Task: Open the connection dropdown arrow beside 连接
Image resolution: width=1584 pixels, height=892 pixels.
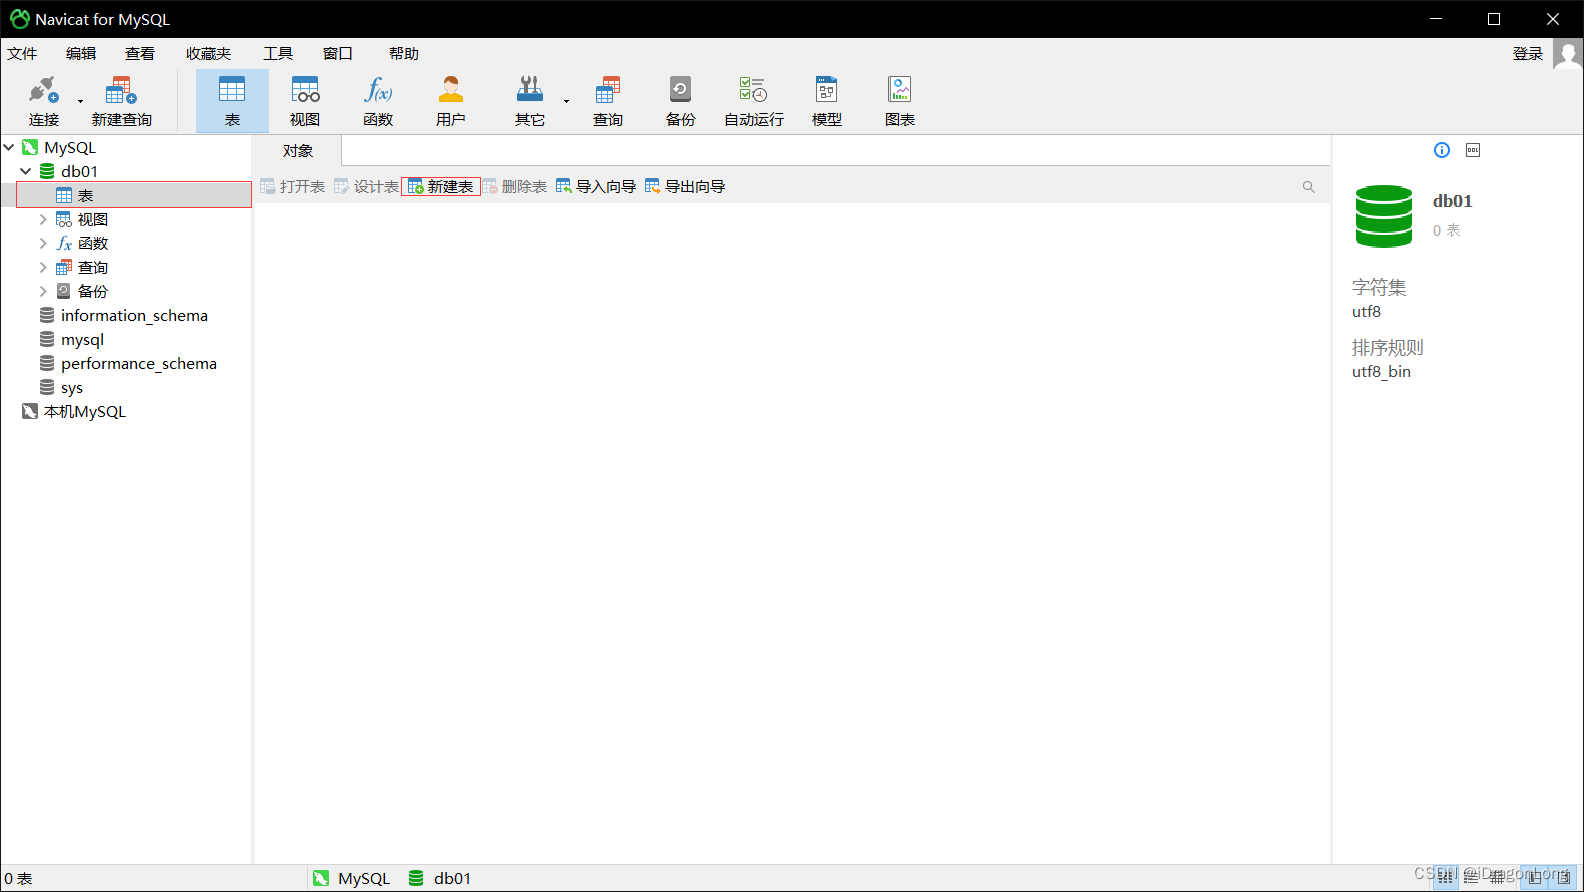Action: click(80, 101)
